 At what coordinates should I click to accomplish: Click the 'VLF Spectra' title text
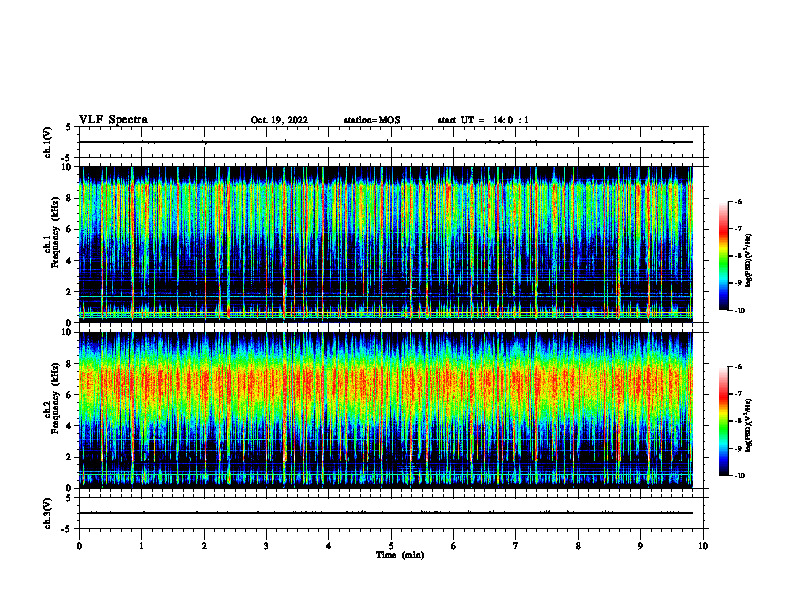click(x=113, y=120)
